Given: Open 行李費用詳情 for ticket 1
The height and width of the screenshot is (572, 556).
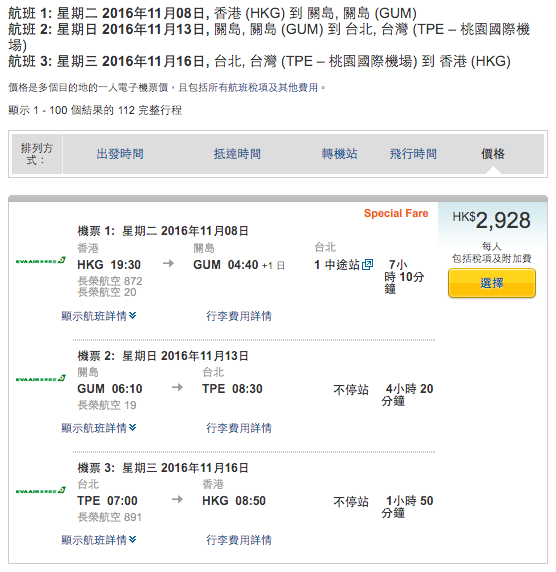Looking at the screenshot, I should pyautogui.click(x=239, y=316).
